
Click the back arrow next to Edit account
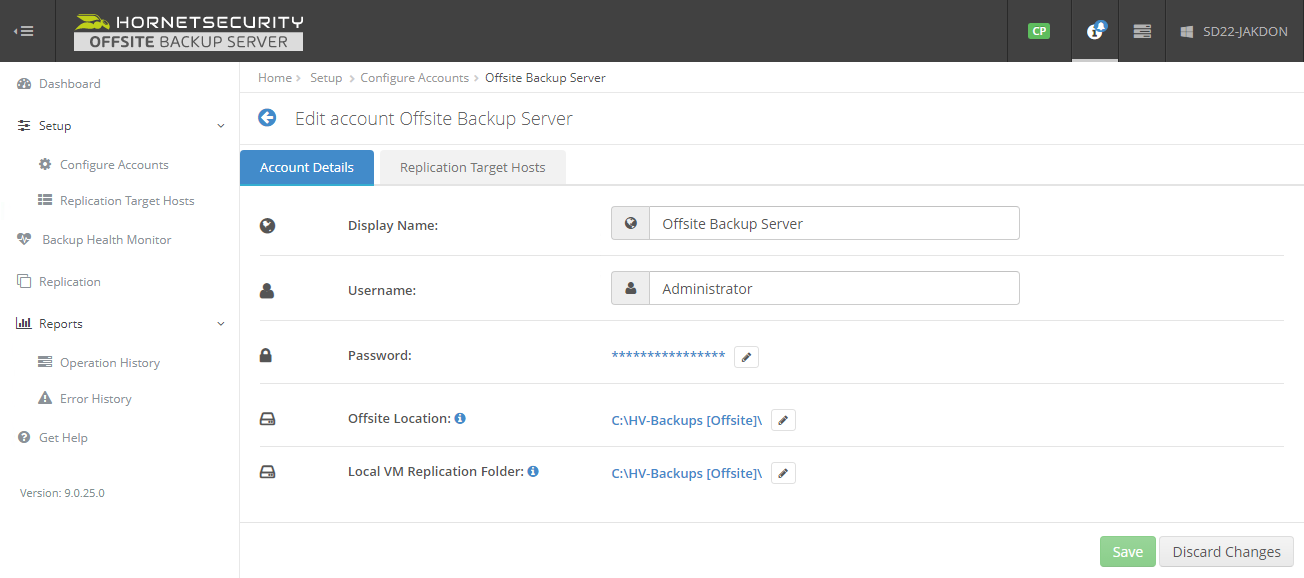point(266,117)
